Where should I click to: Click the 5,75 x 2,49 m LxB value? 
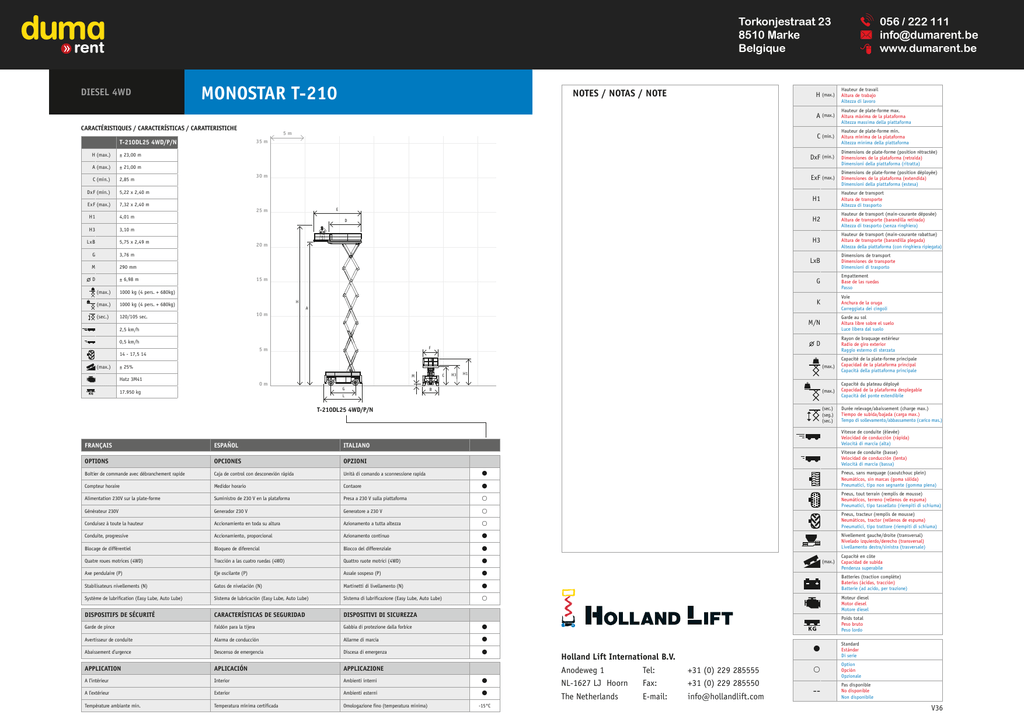[x=133, y=242]
